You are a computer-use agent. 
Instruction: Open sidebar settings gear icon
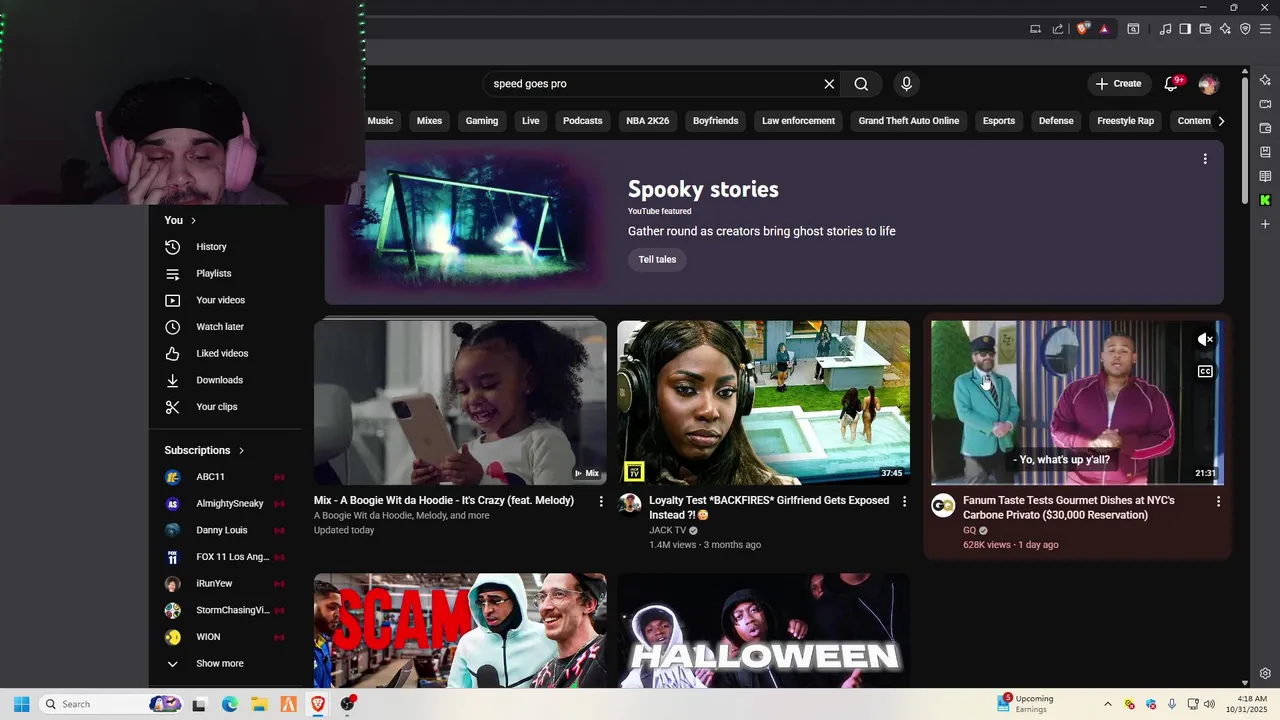[1265, 673]
